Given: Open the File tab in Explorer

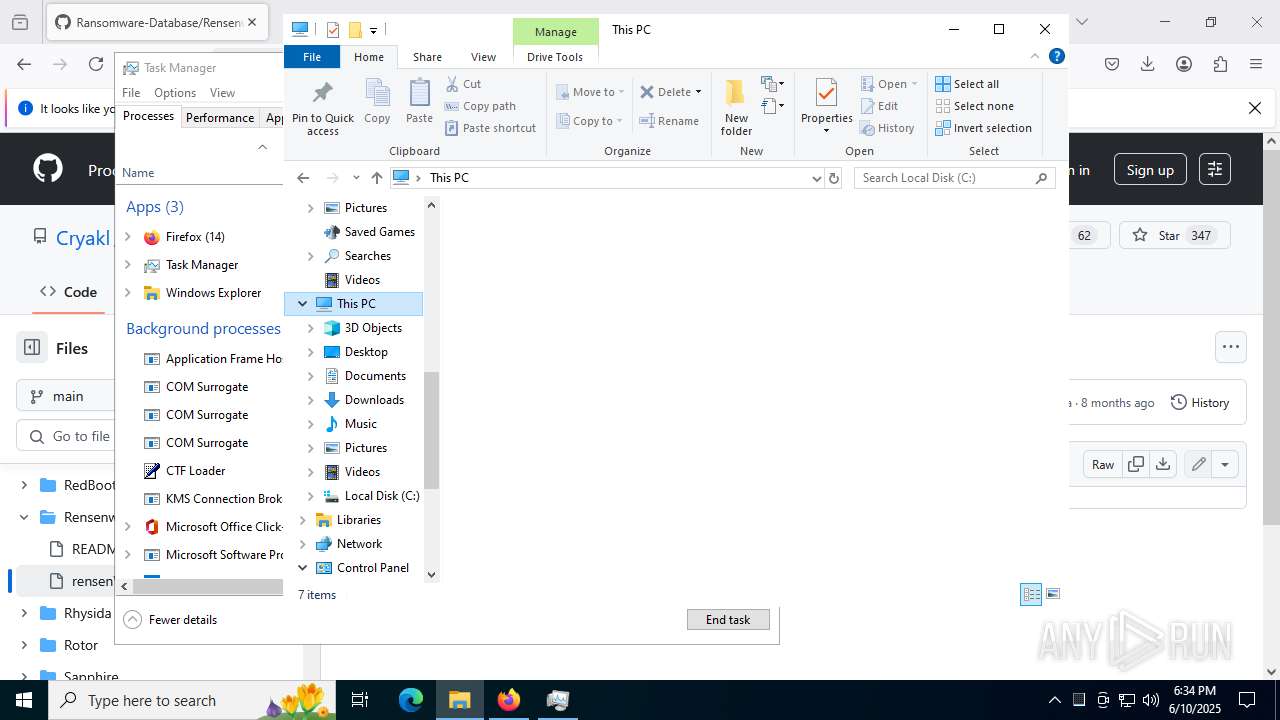Looking at the screenshot, I should pos(312,57).
